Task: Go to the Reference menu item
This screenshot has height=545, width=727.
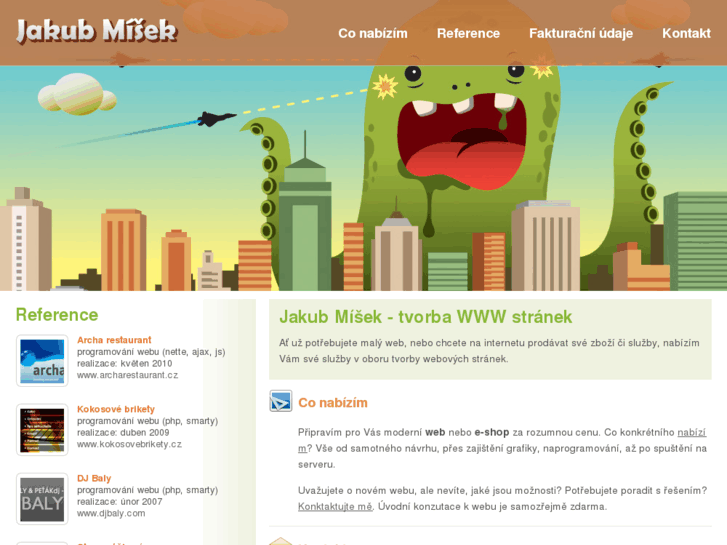Action: point(468,33)
